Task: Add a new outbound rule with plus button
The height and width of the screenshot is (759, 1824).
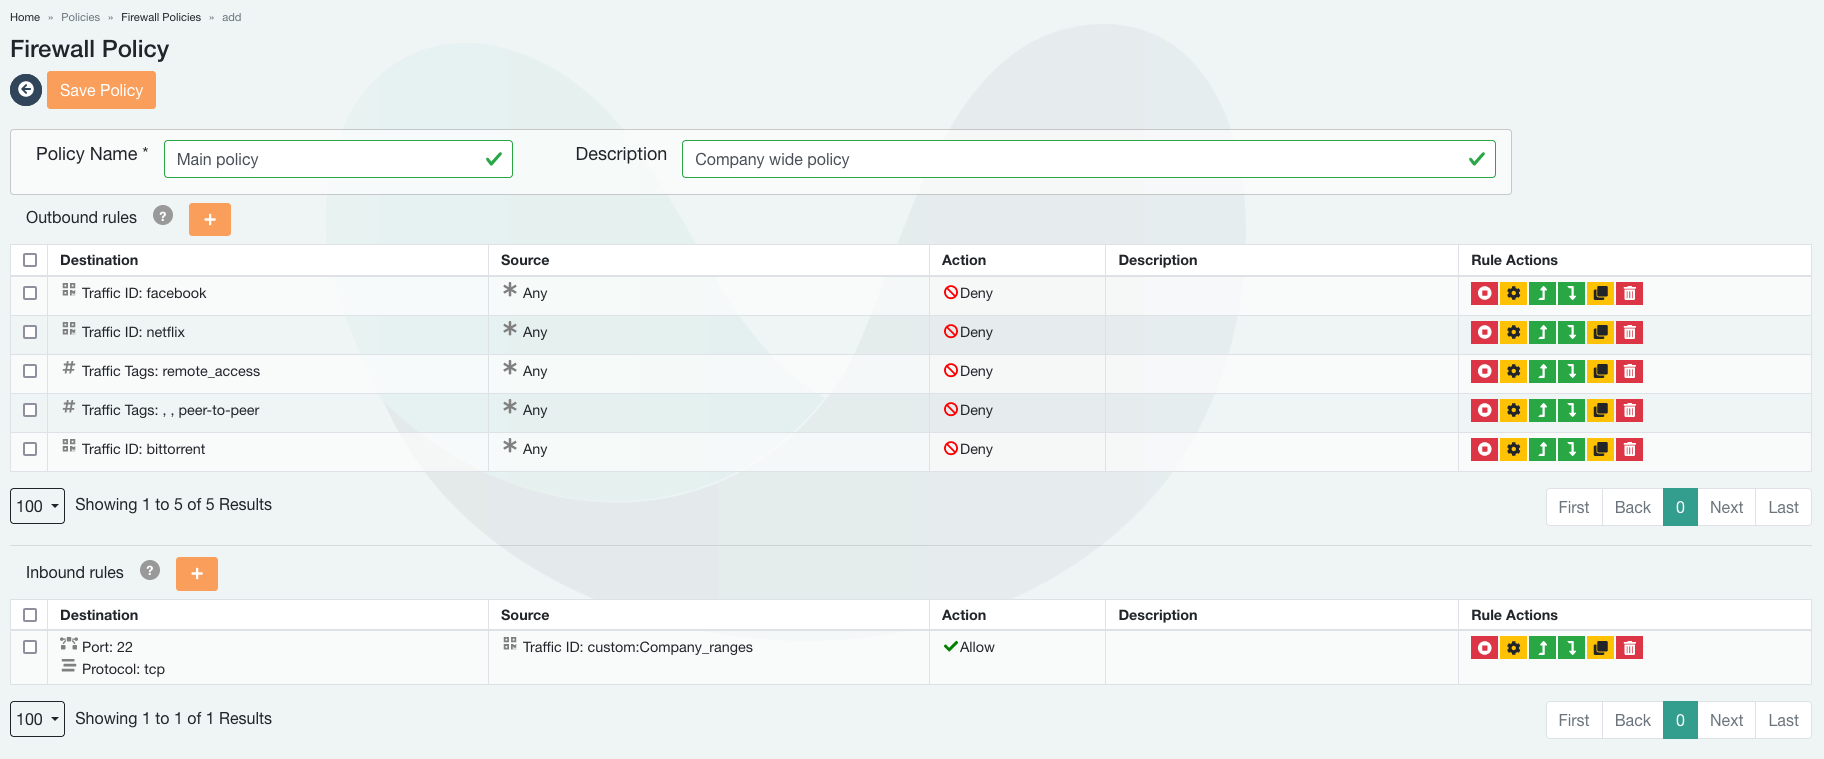Action: [x=210, y=219]
